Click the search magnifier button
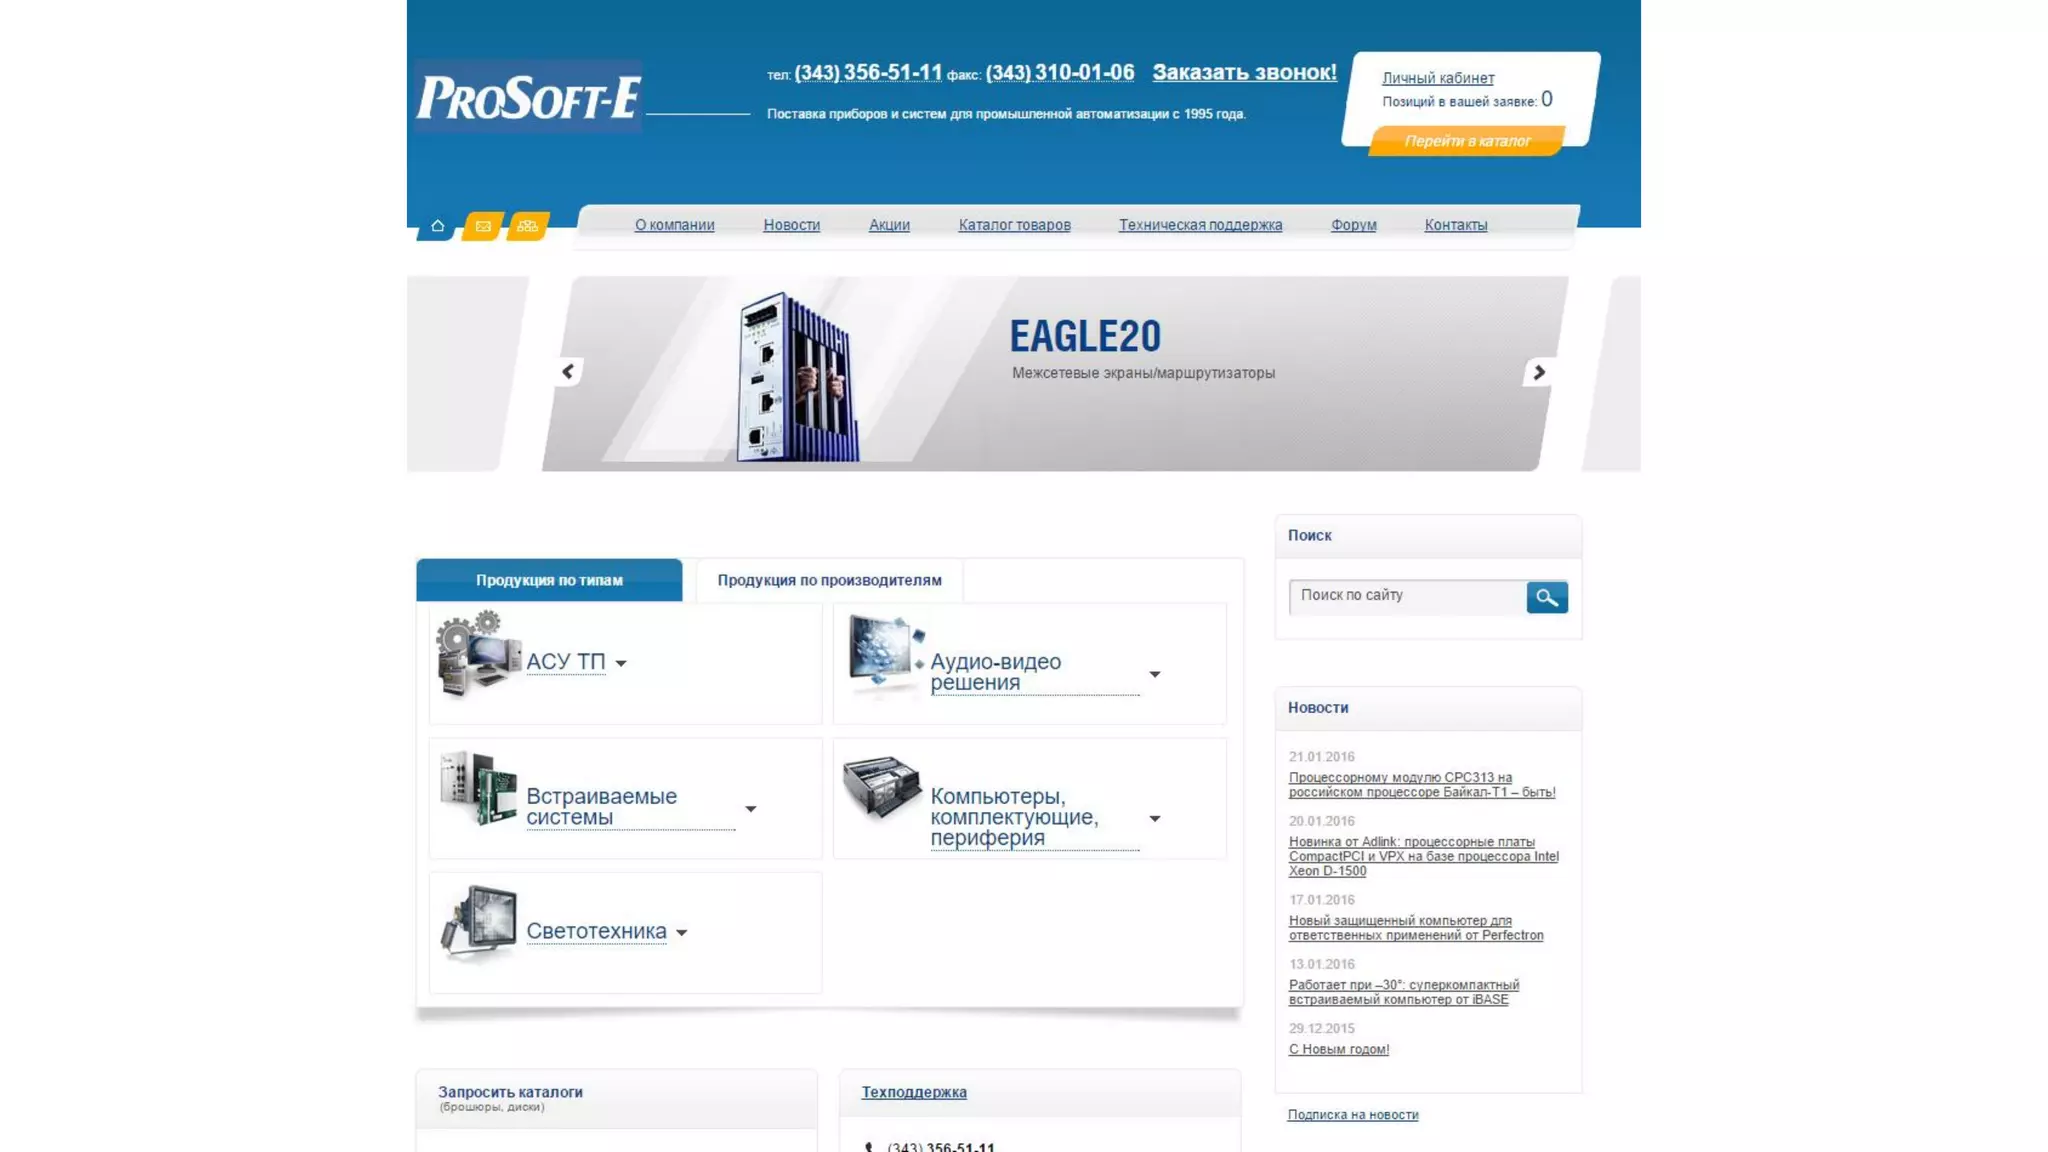 (1546, 597)
